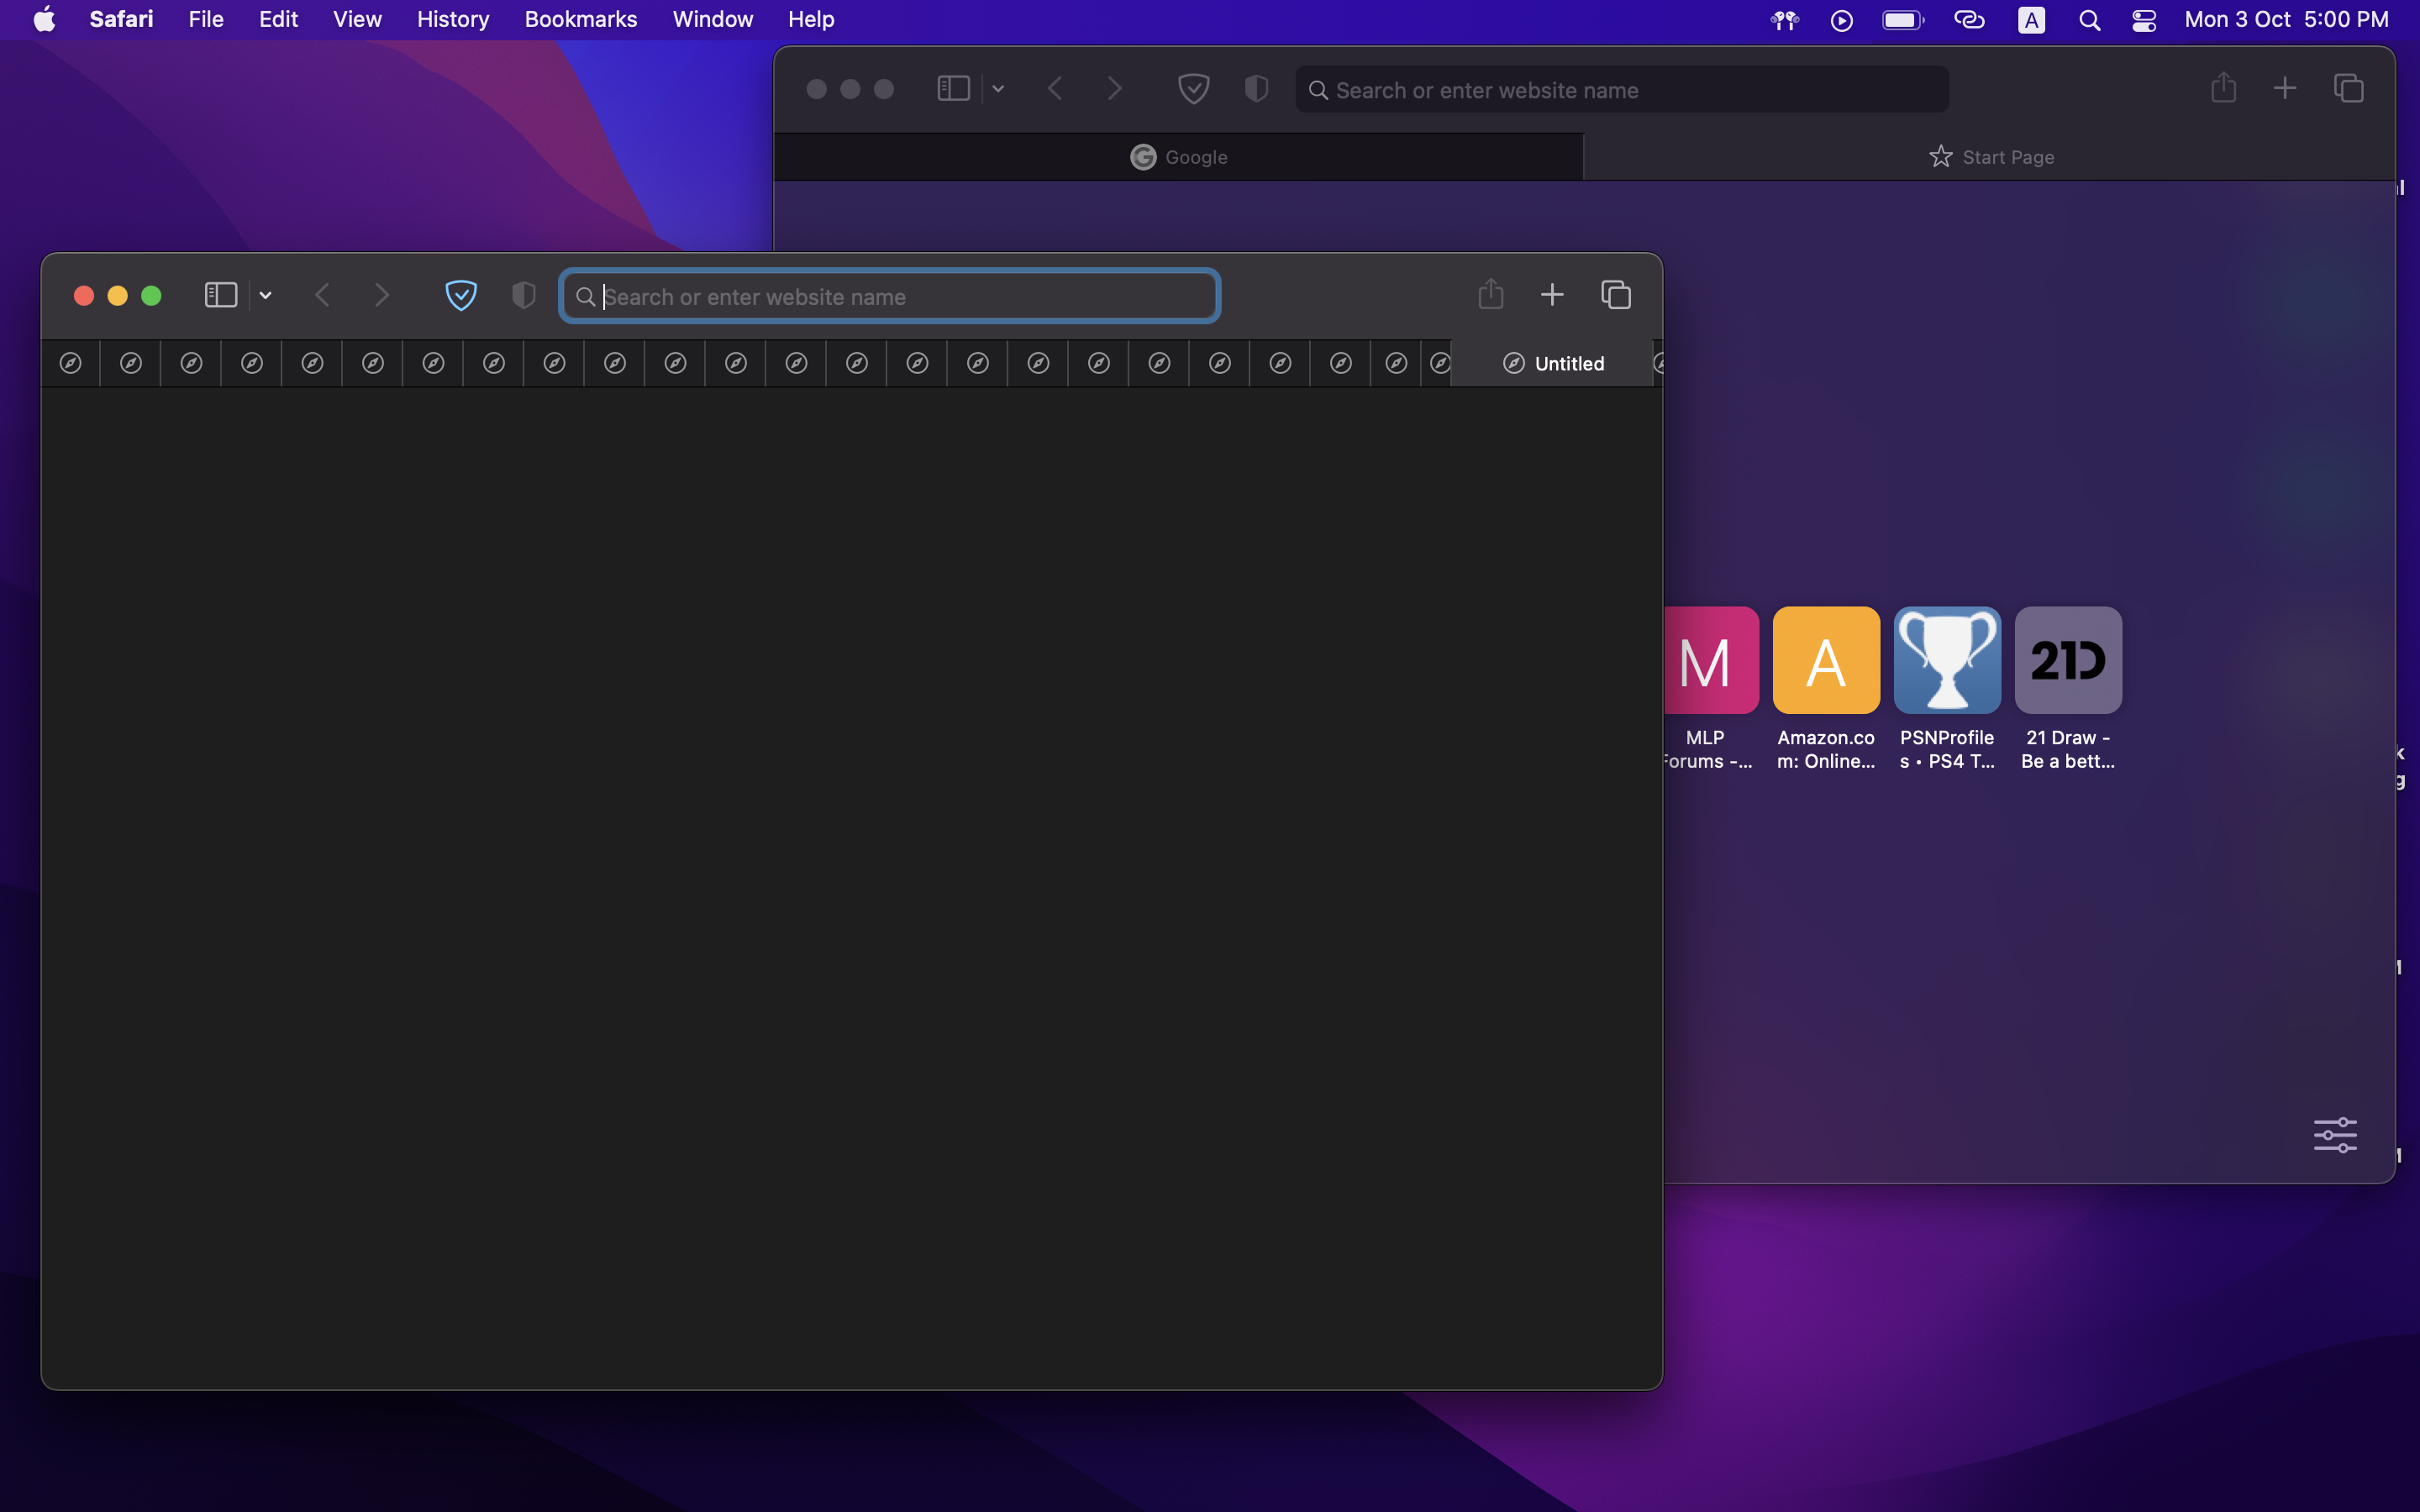Add a new tab with plus icon
This screenshot has height=1512, width=2420.
tap(1552, 295)
